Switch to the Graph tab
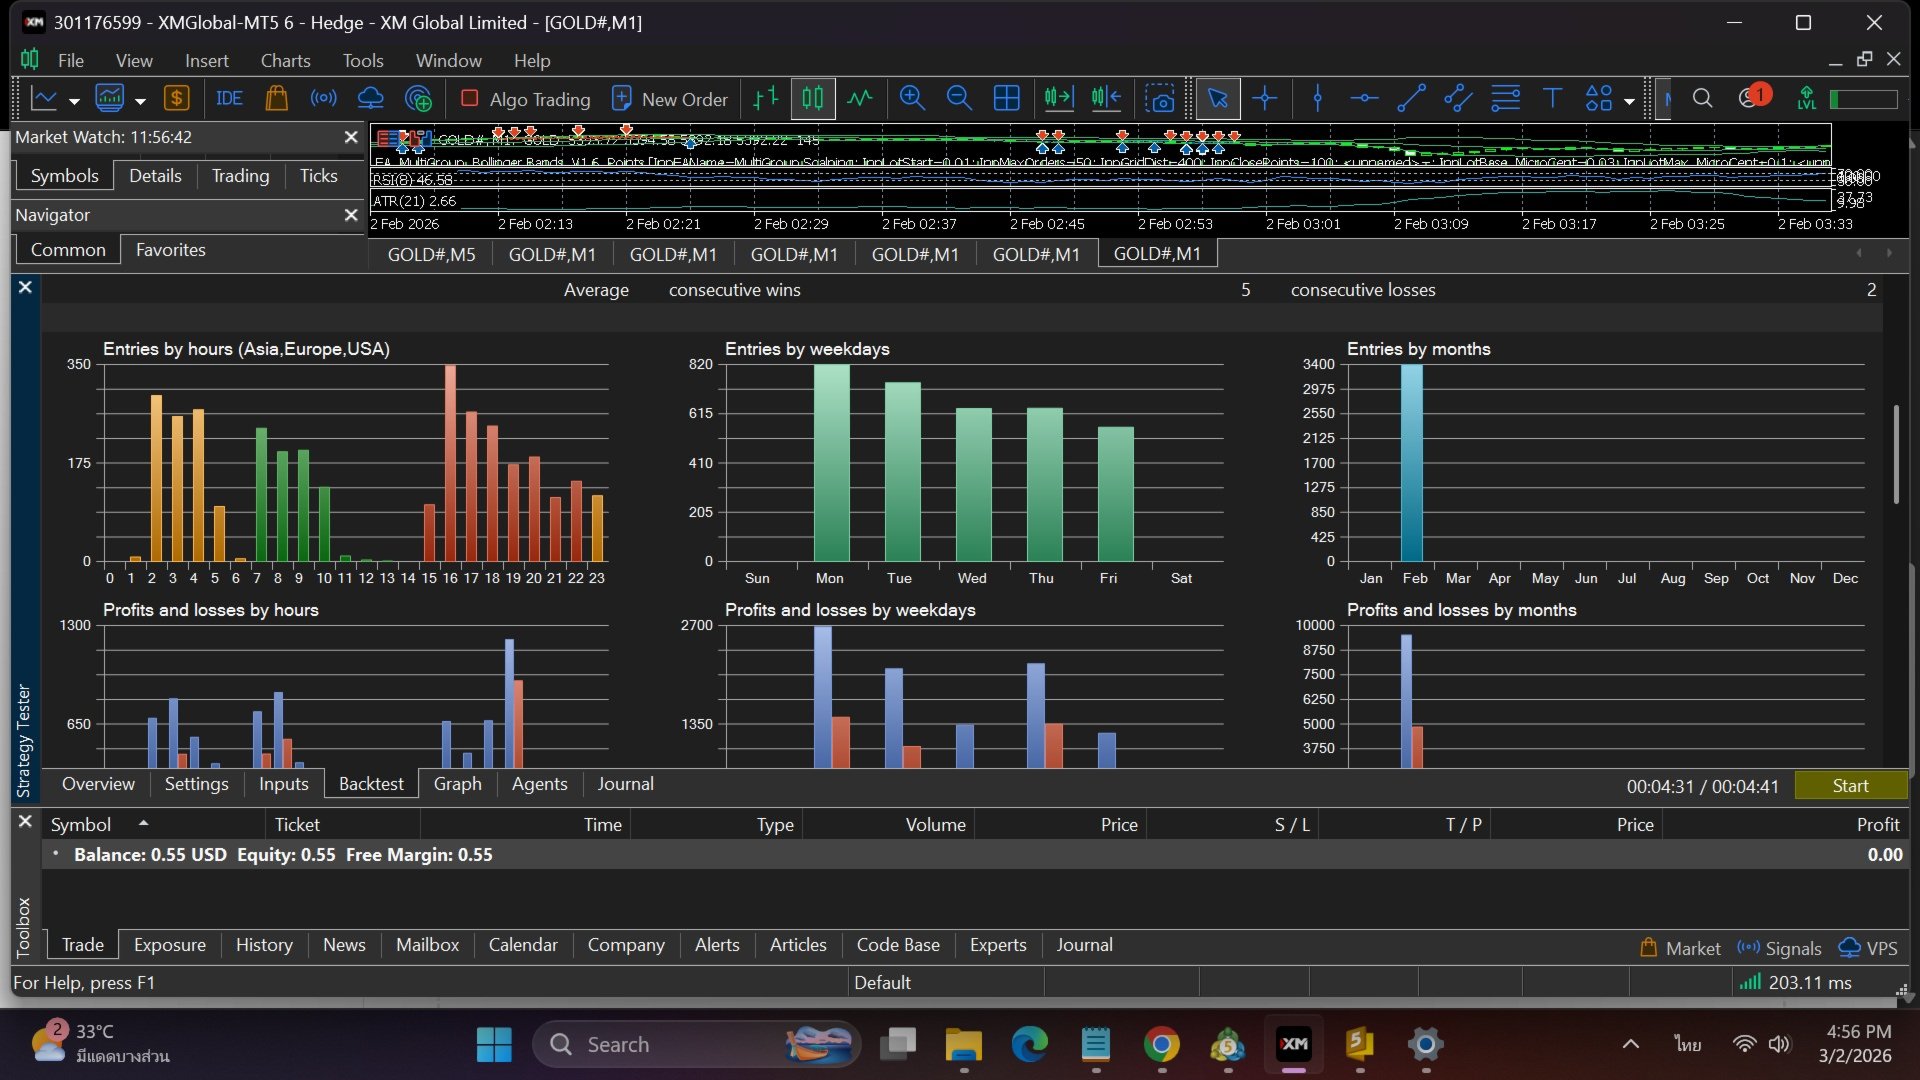The height and width of the screenshot is (1080, 1920). coord(457,784)
